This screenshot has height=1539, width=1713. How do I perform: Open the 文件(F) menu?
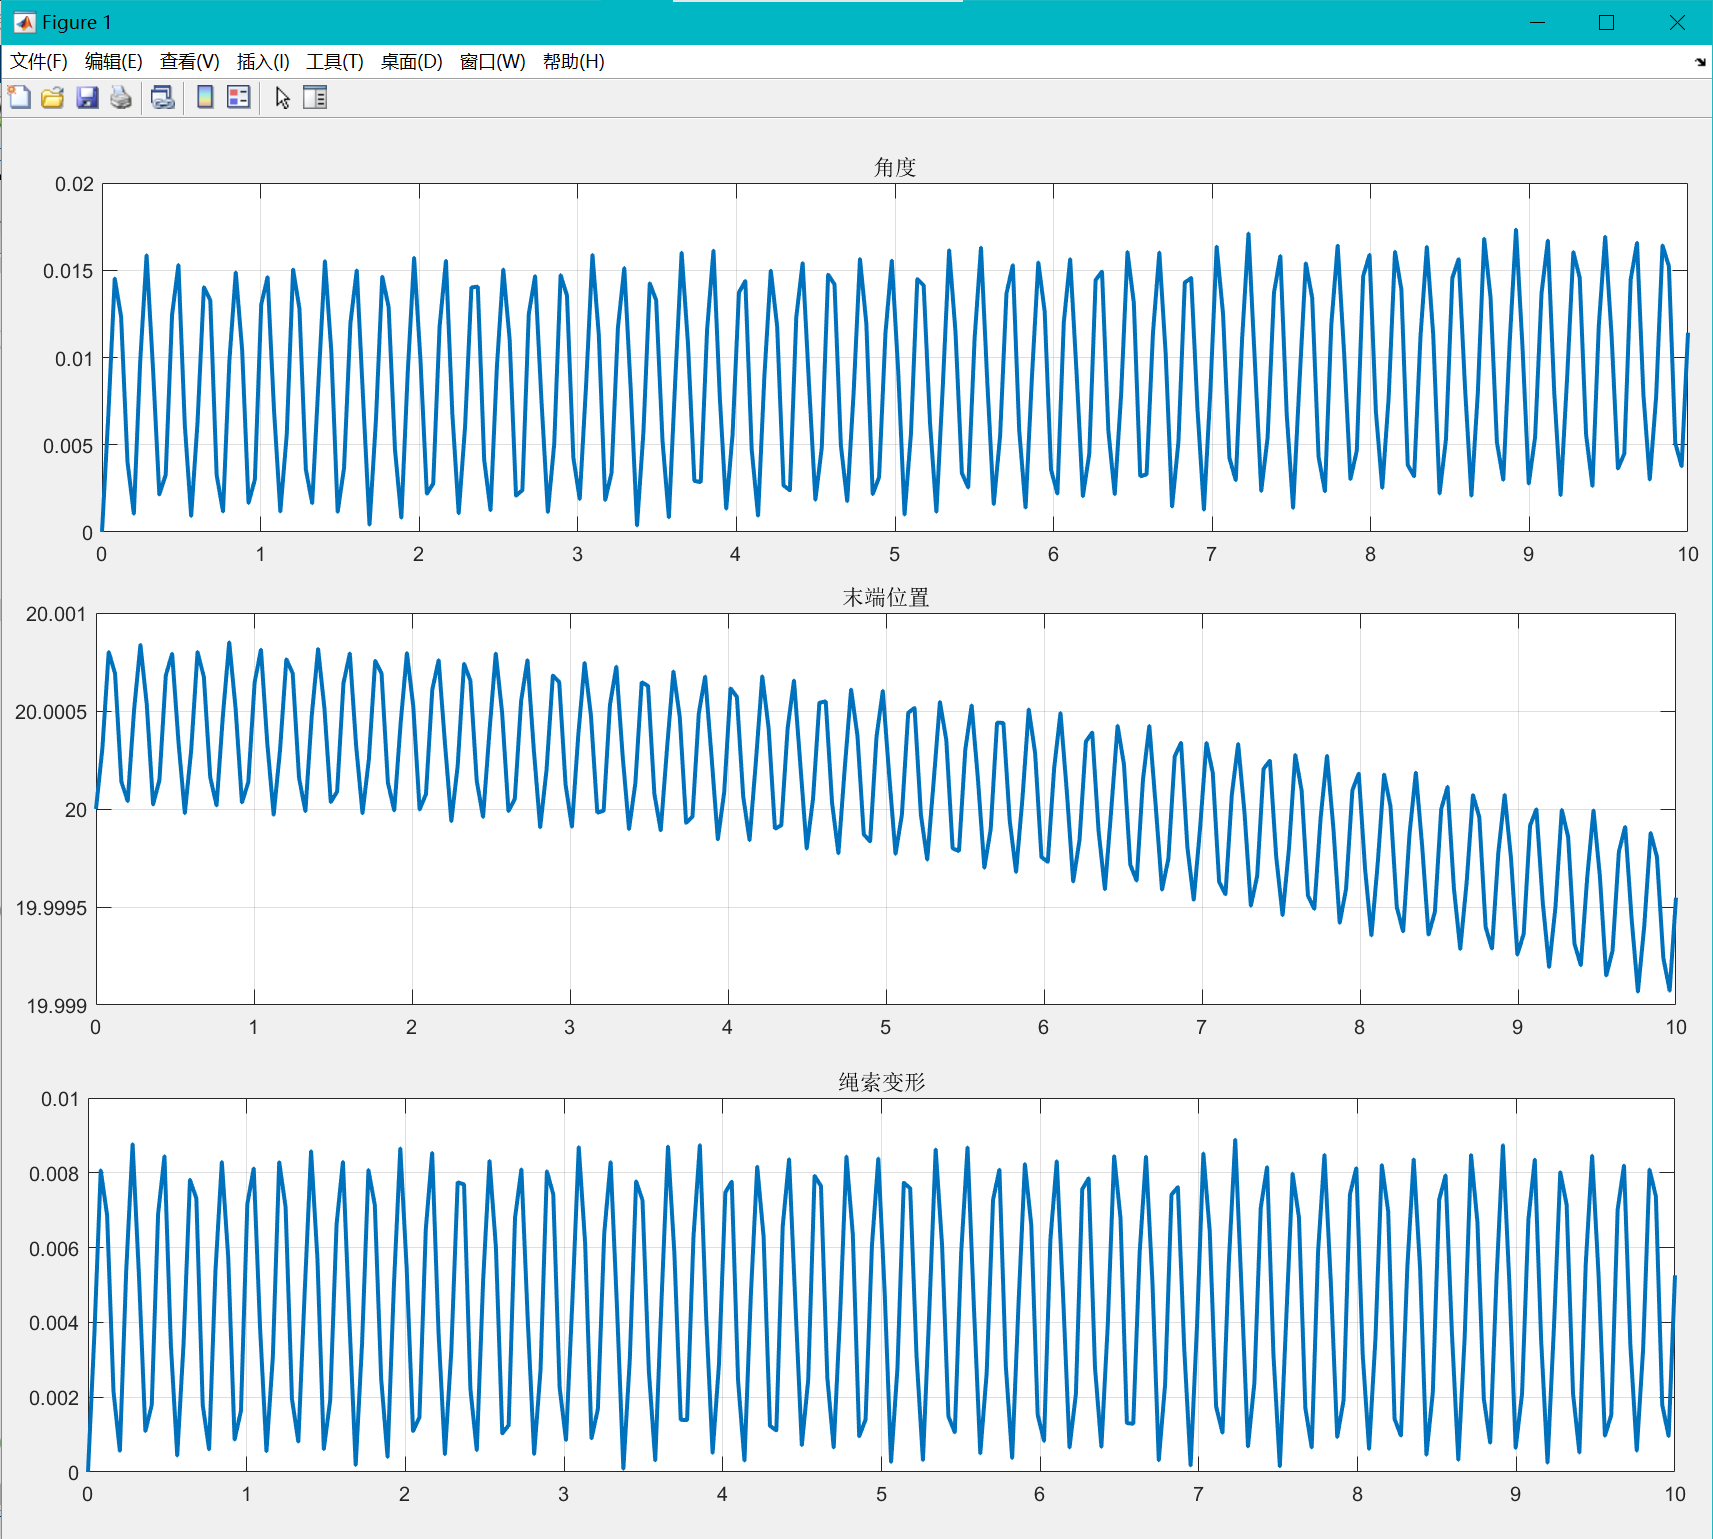[x=39, y=62]
